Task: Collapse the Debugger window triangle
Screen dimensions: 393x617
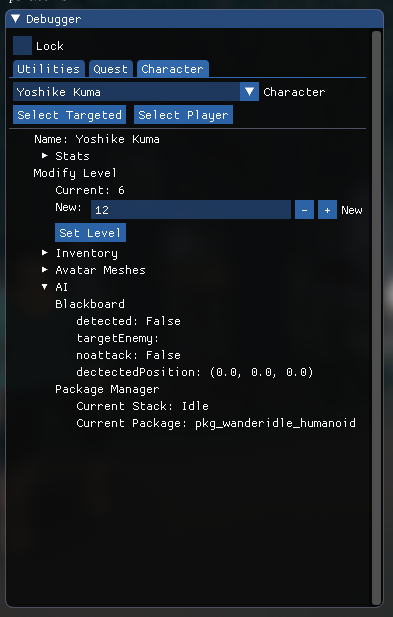Action: [15, 18]
